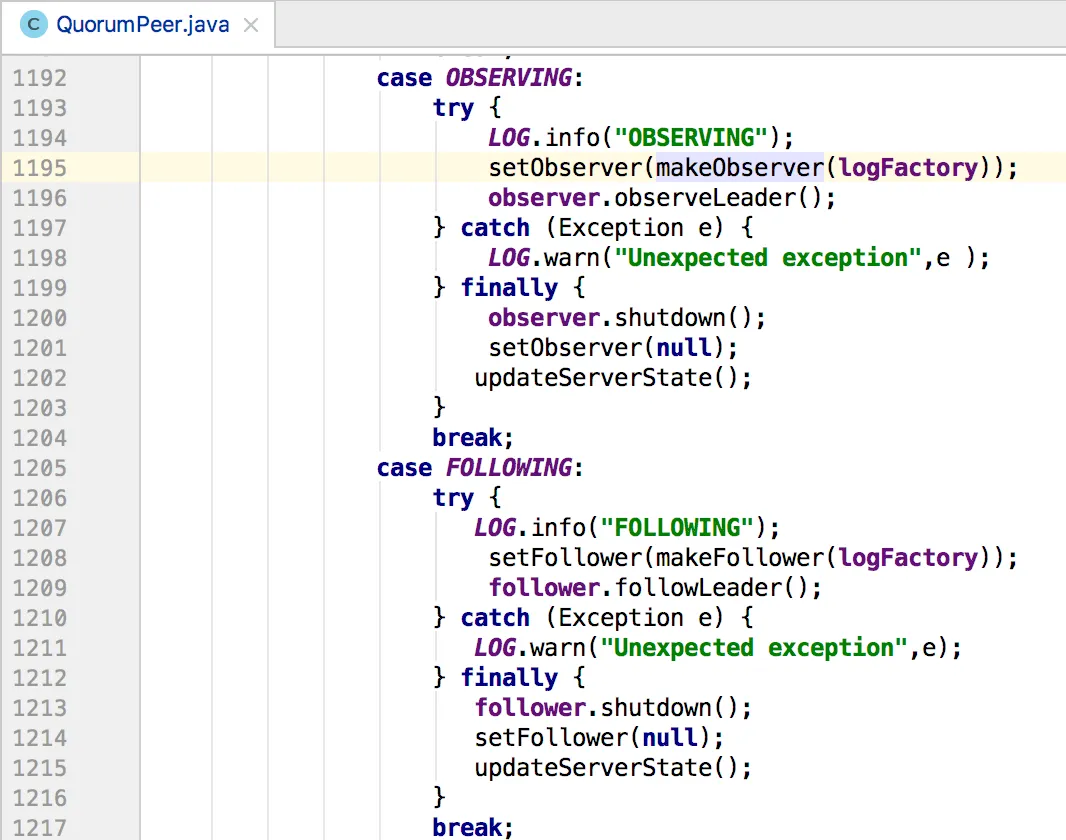Place cursor on the makeObserver method call
Viewport: 1066px width, 840px height.
739,168
